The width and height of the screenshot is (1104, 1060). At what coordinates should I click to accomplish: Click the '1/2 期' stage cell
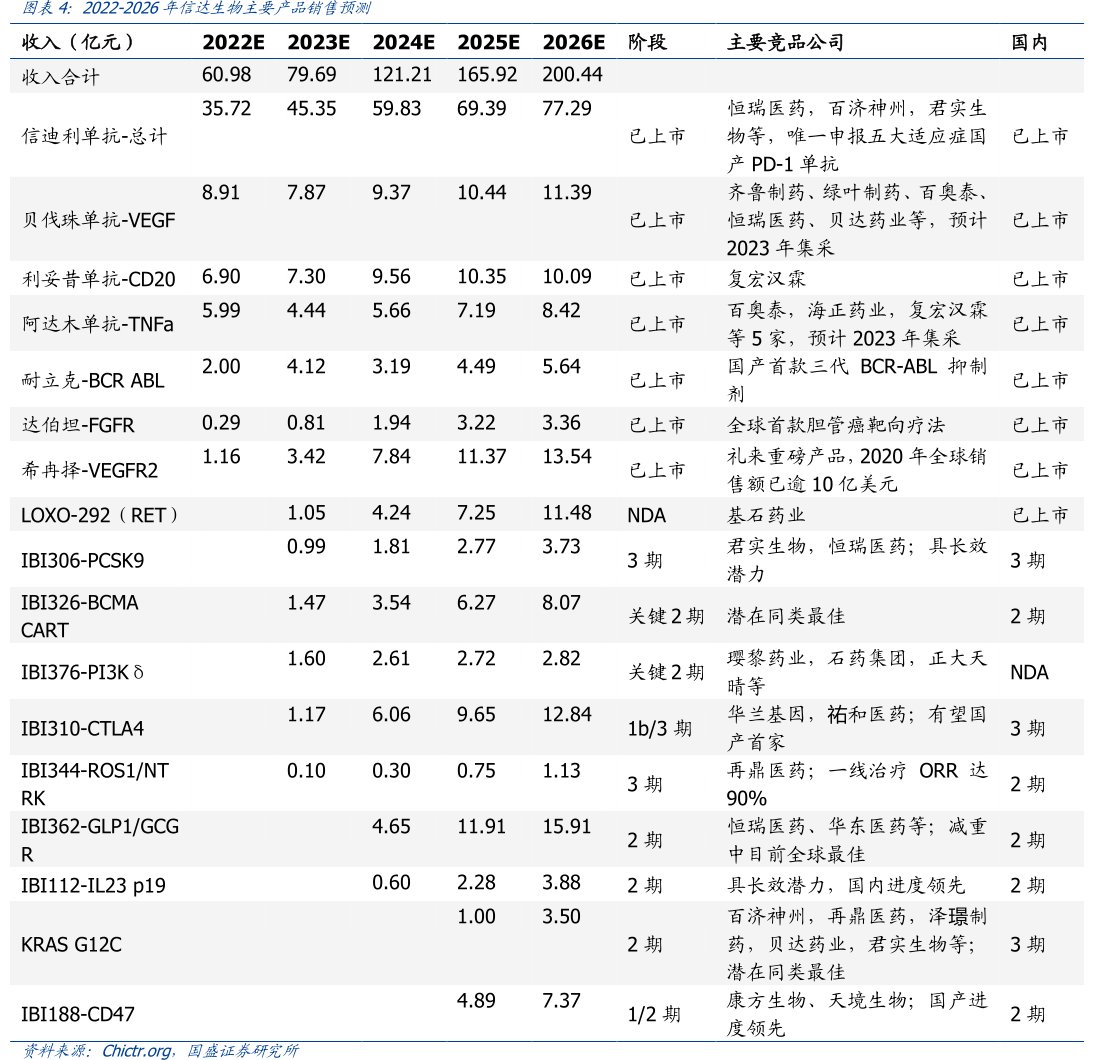point(654,1014)
